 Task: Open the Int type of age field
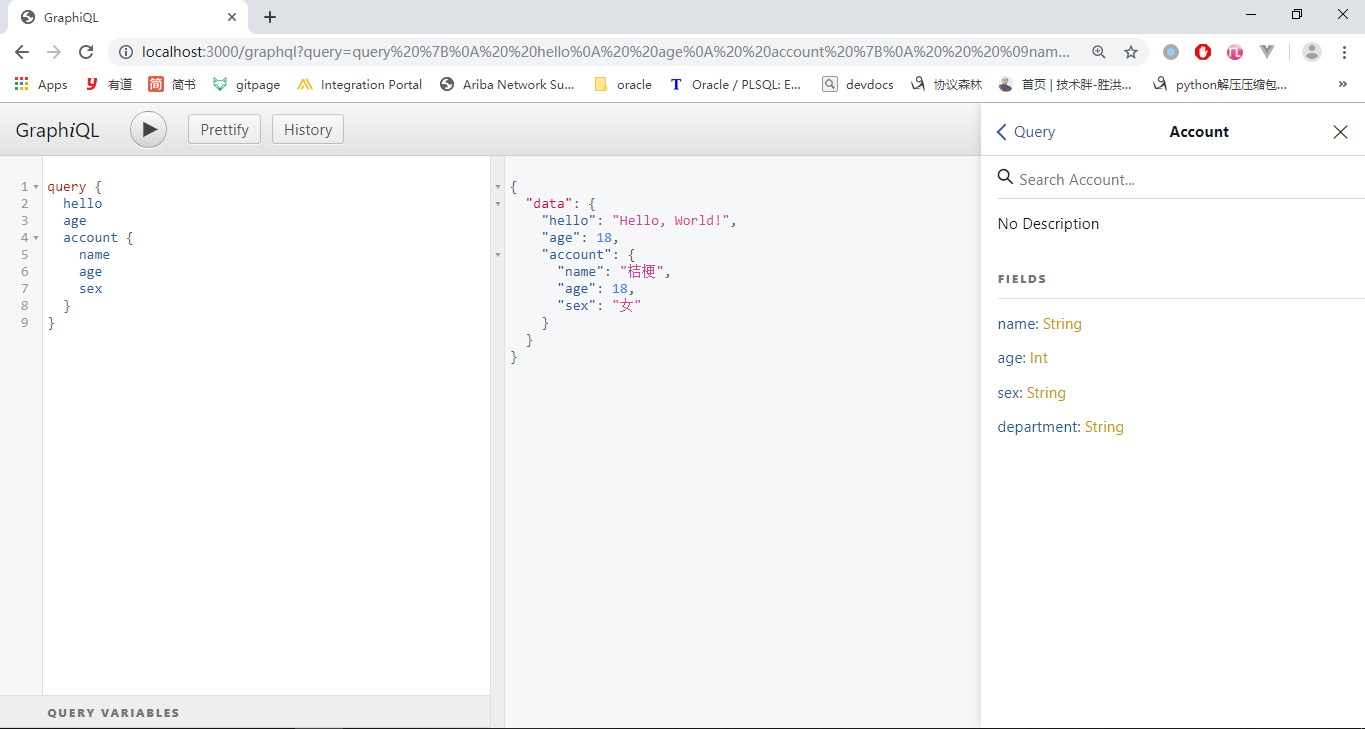point(1039,358)
